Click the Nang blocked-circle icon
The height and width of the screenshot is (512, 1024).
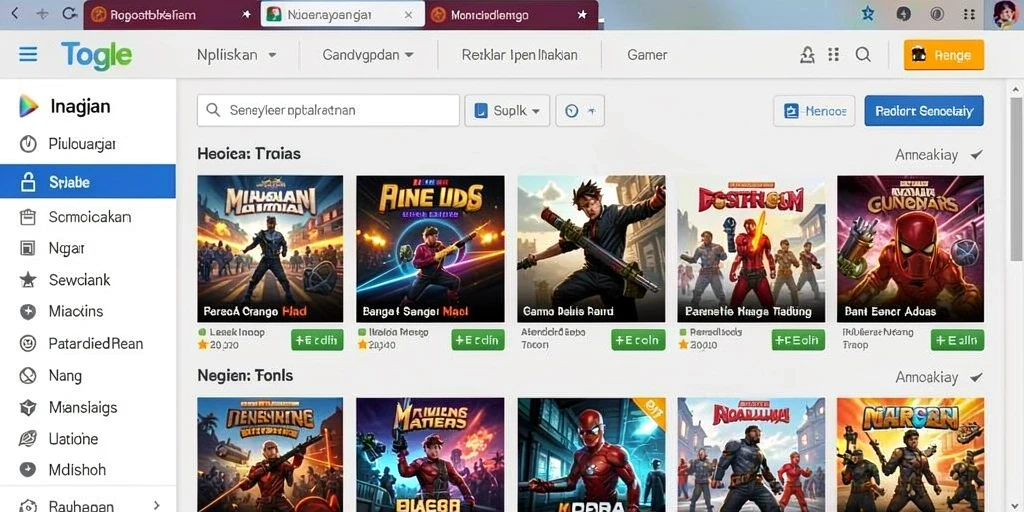click(x=28, y=376)
